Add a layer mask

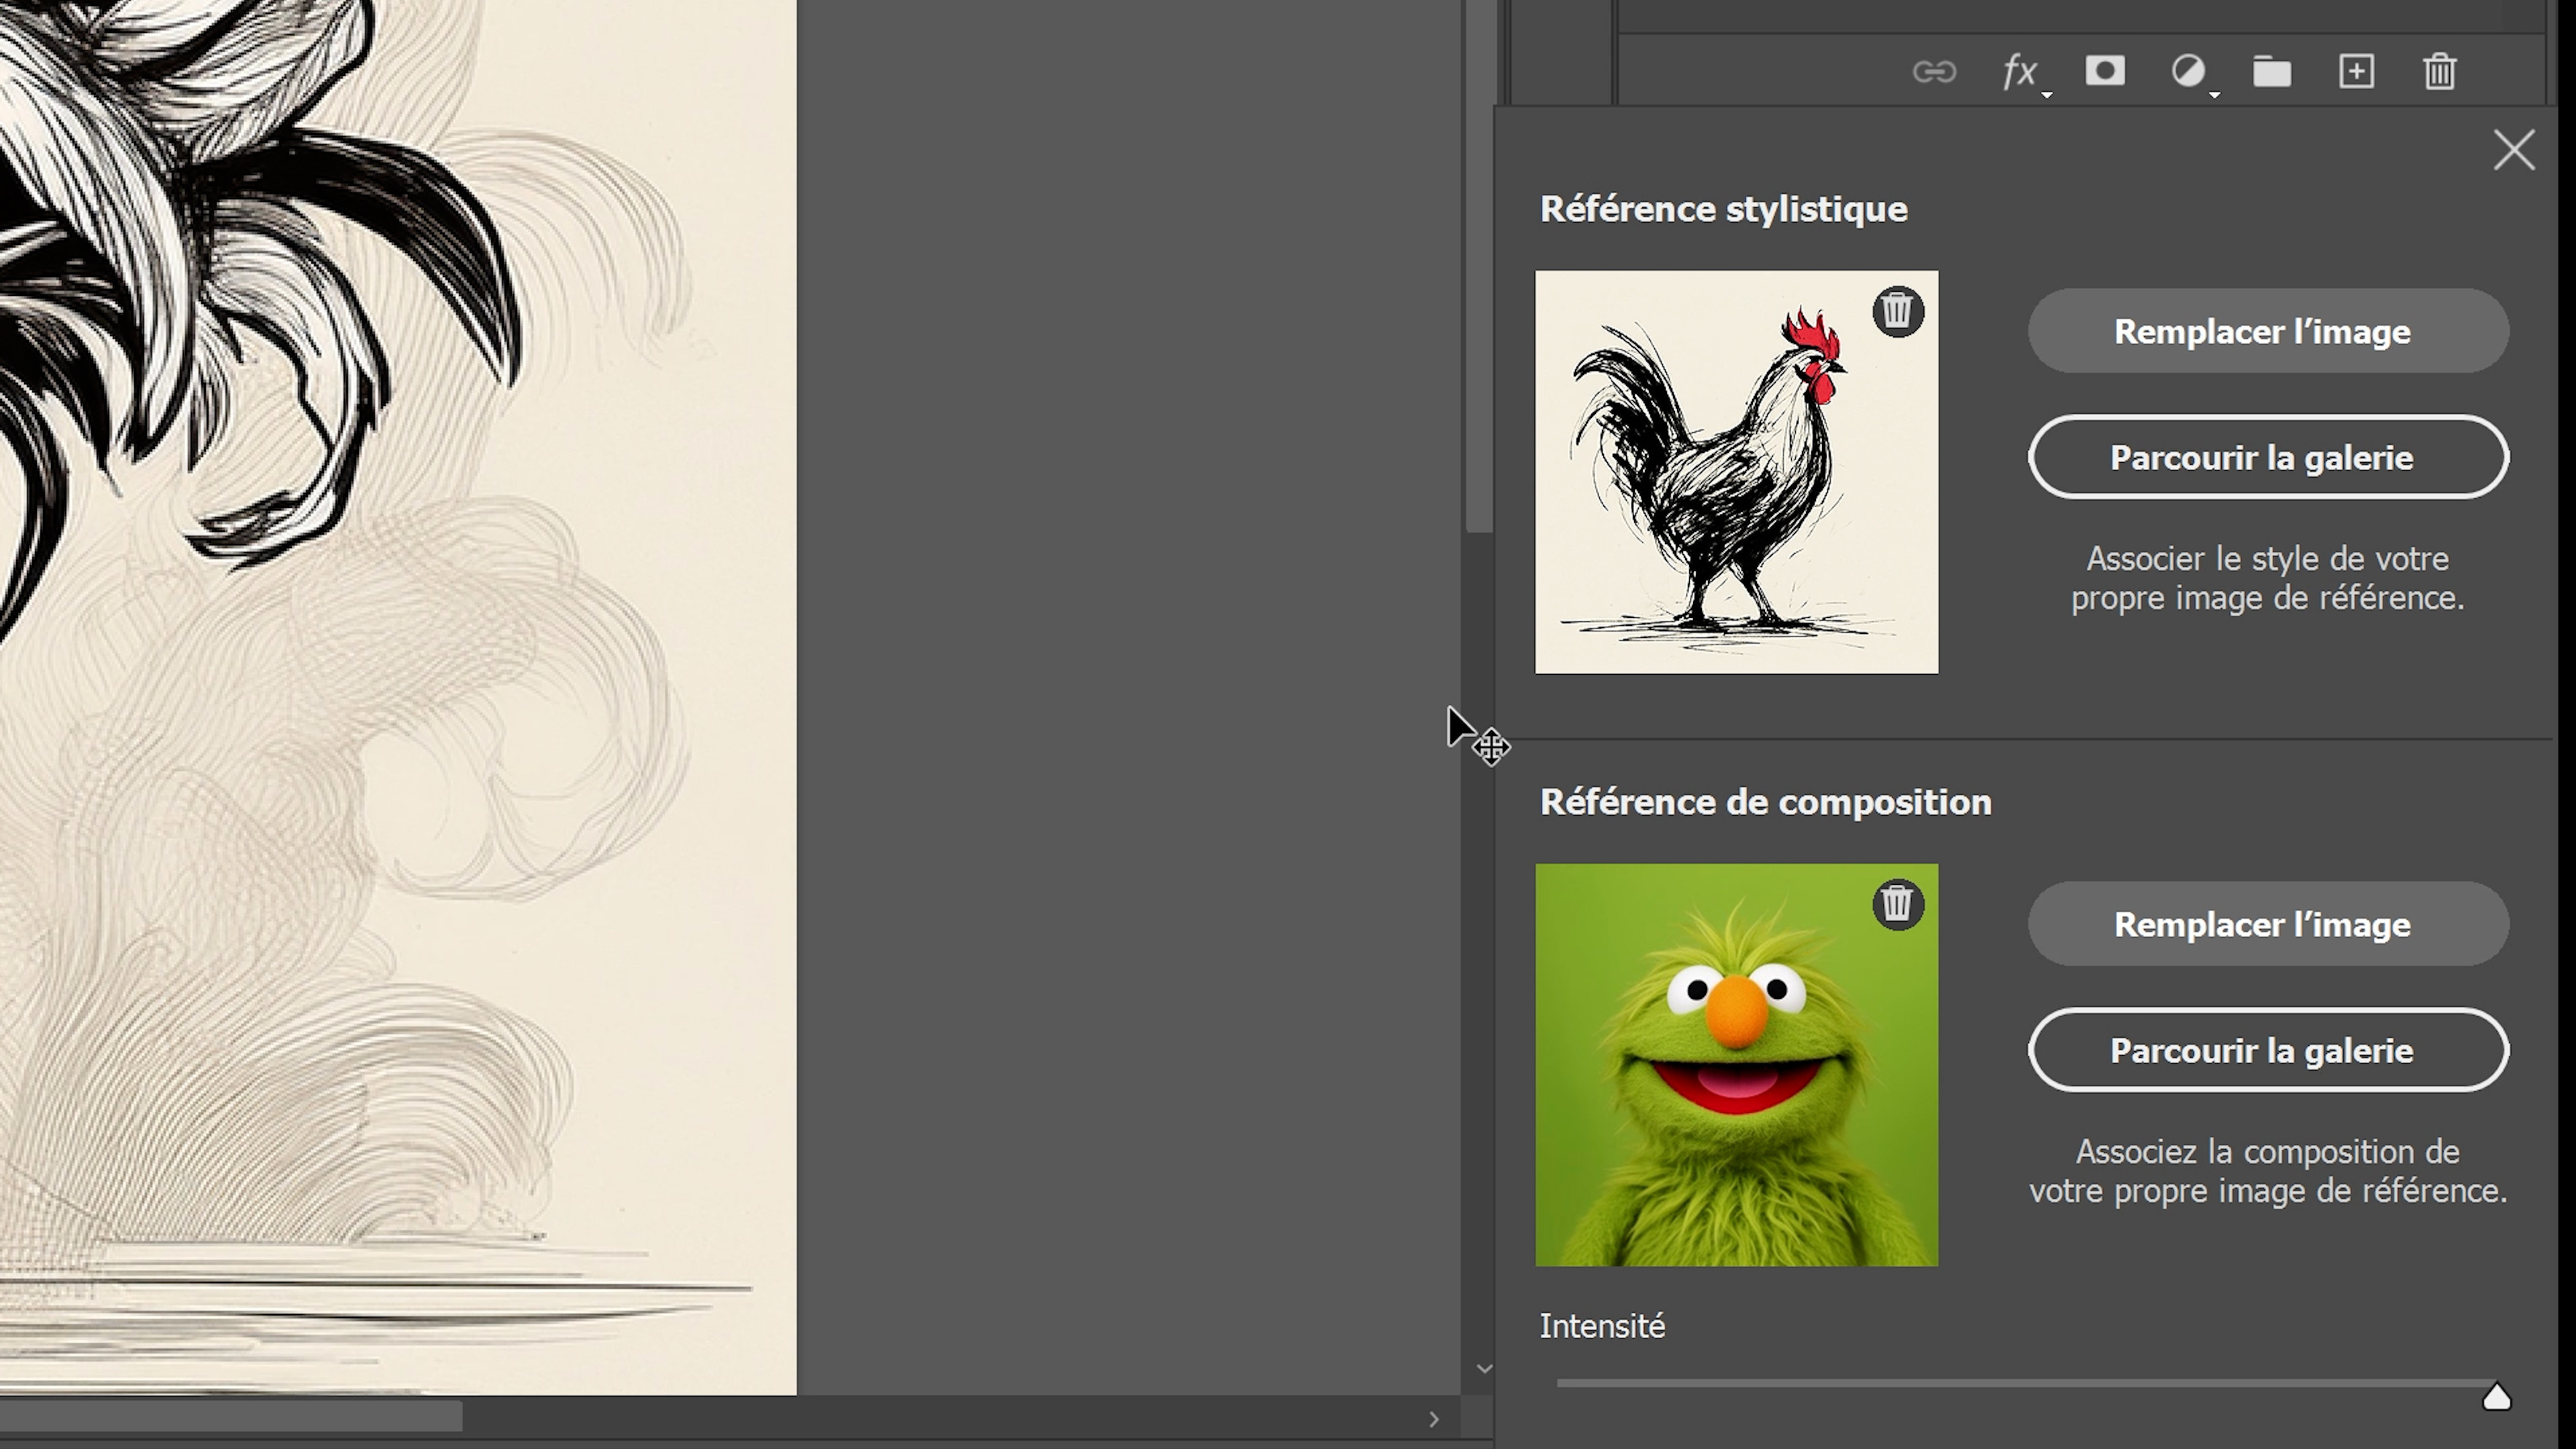point(2105,71)
